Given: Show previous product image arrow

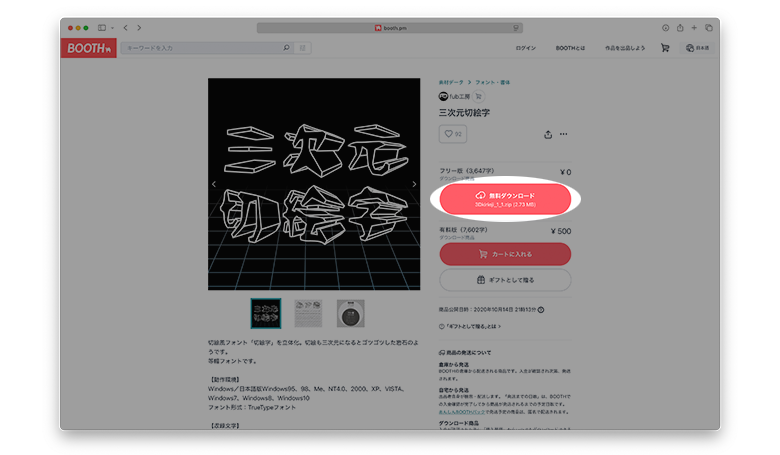Looking at the screenshot, I should (214, 184).
